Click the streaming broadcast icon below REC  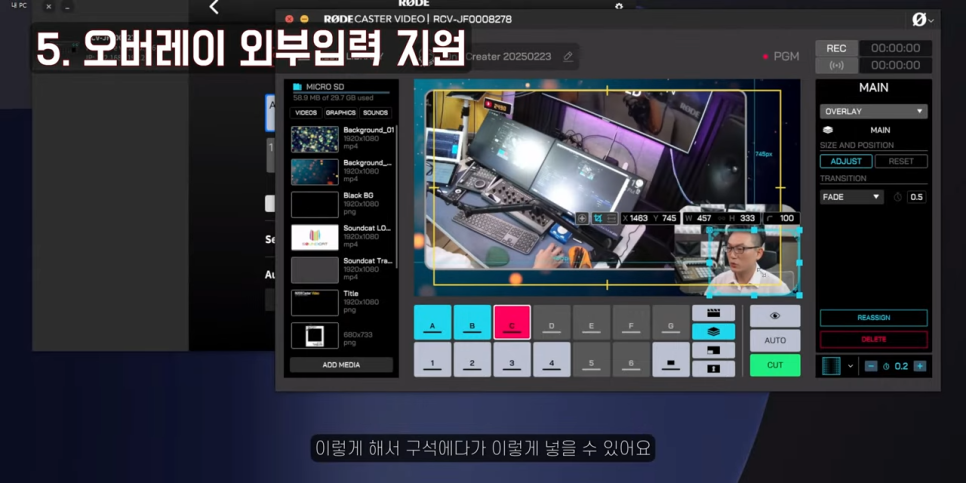836,66
